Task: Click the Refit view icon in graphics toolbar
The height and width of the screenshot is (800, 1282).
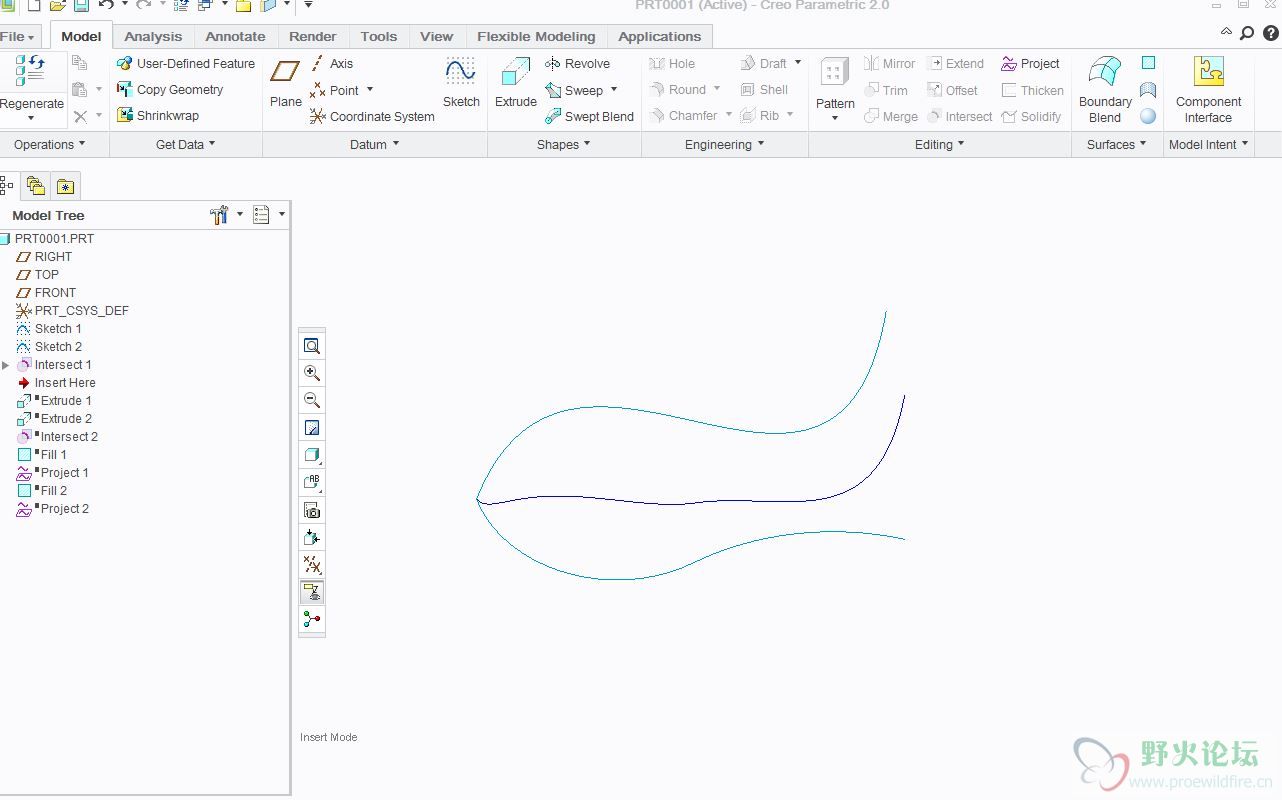Action: 312,346
